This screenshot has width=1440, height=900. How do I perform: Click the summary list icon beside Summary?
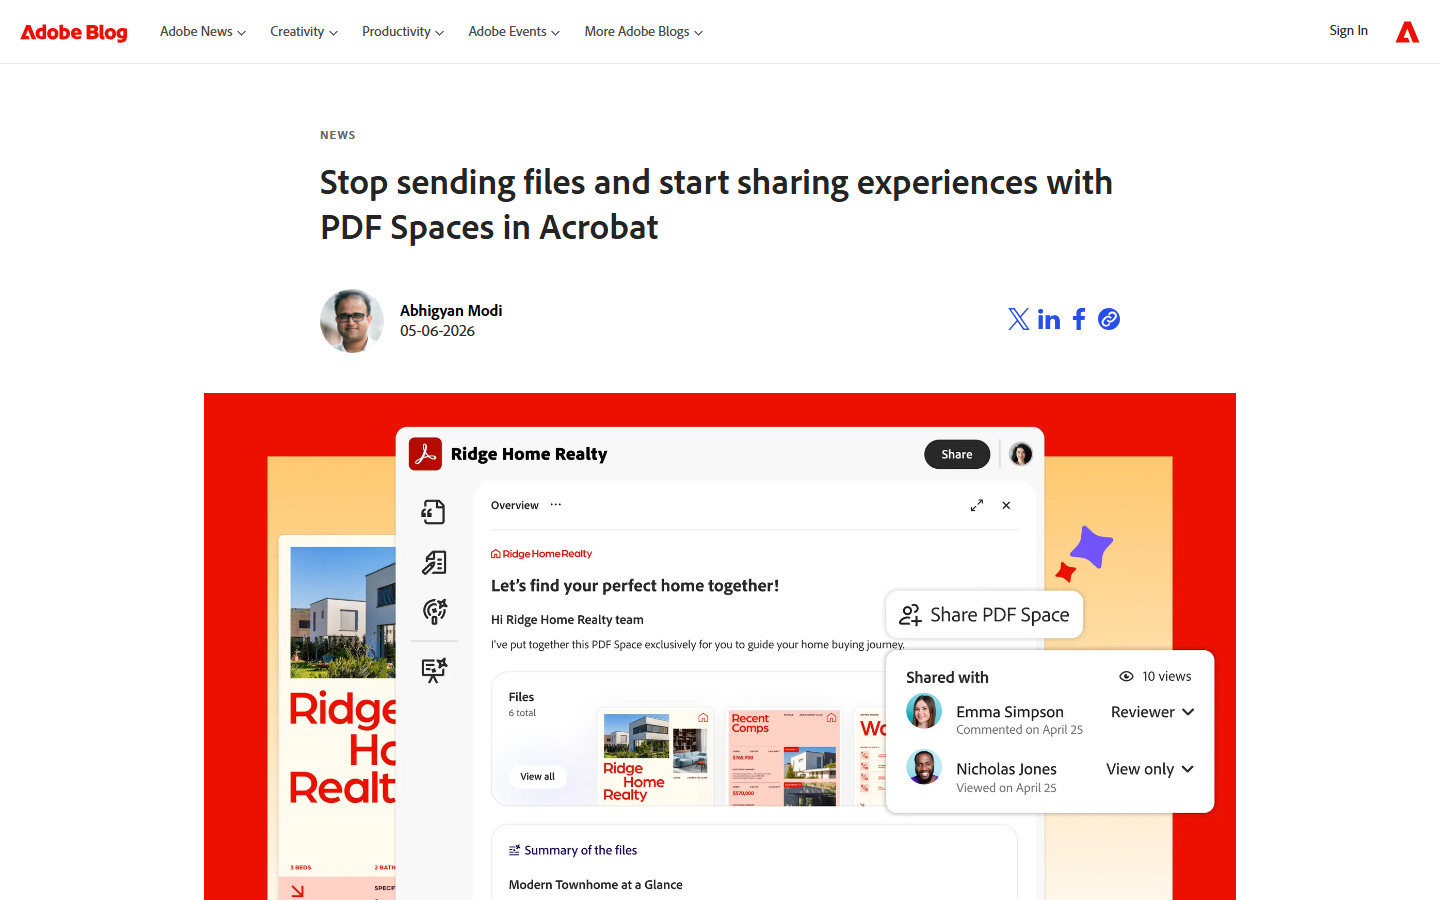coord(514,851)
